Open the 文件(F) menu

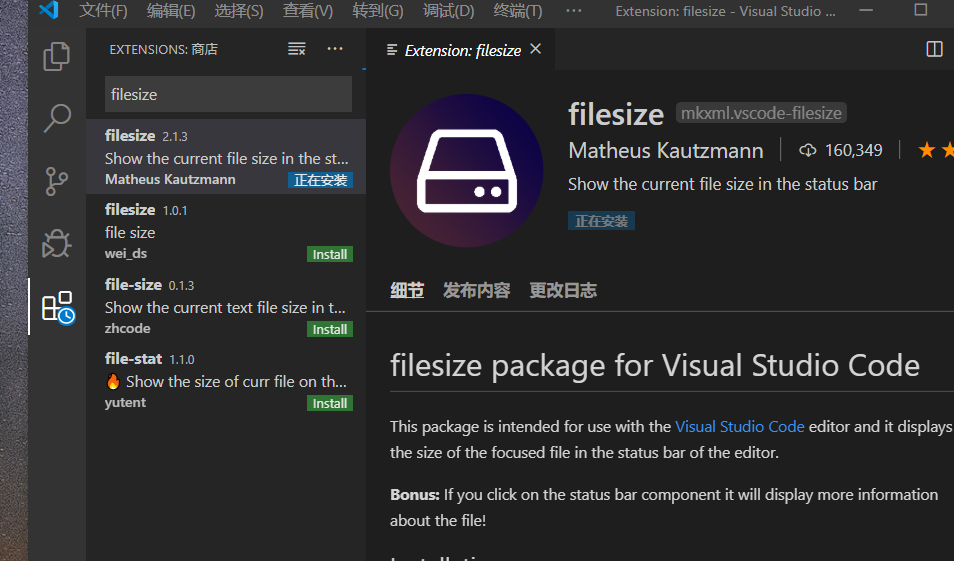[103, 11]
